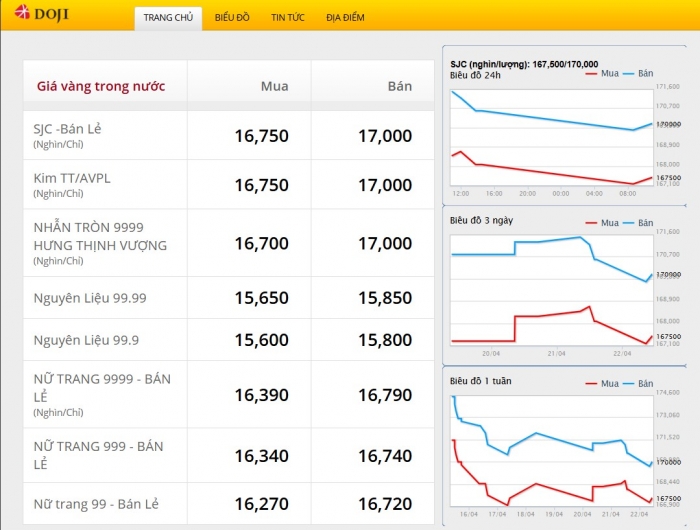
Task: Select the SJC - Bán Lẻ row label
Action: point(68,128)
